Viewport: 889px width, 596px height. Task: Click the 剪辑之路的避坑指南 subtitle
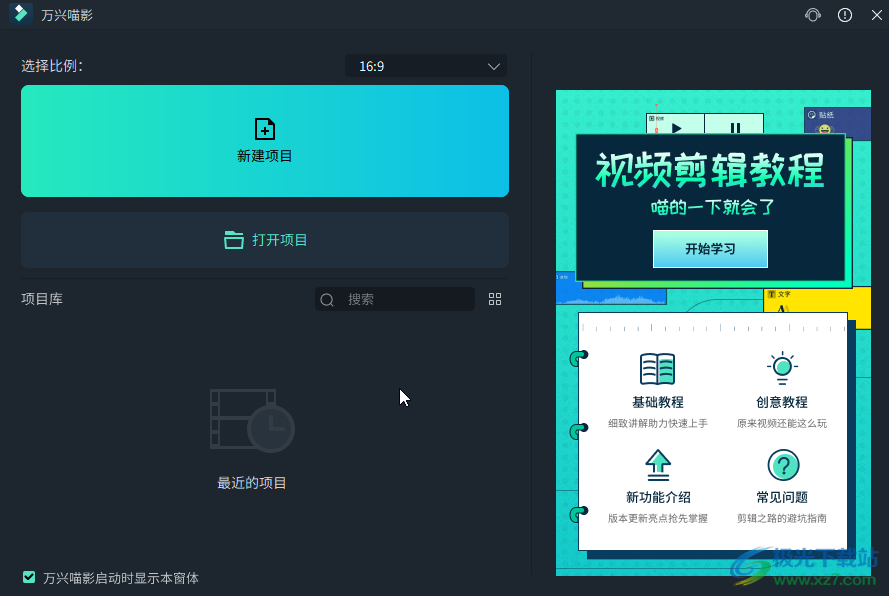[x=782, y=518]
